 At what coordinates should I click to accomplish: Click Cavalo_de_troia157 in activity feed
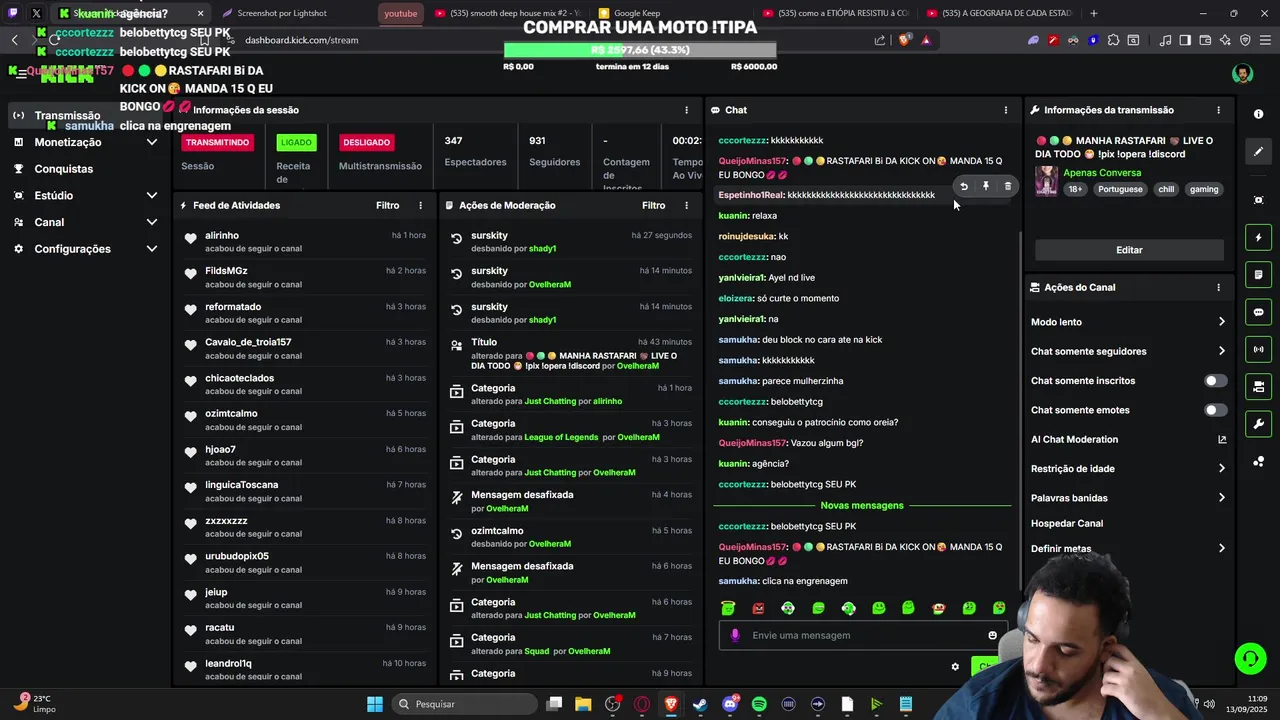click(x=305, y=348)
